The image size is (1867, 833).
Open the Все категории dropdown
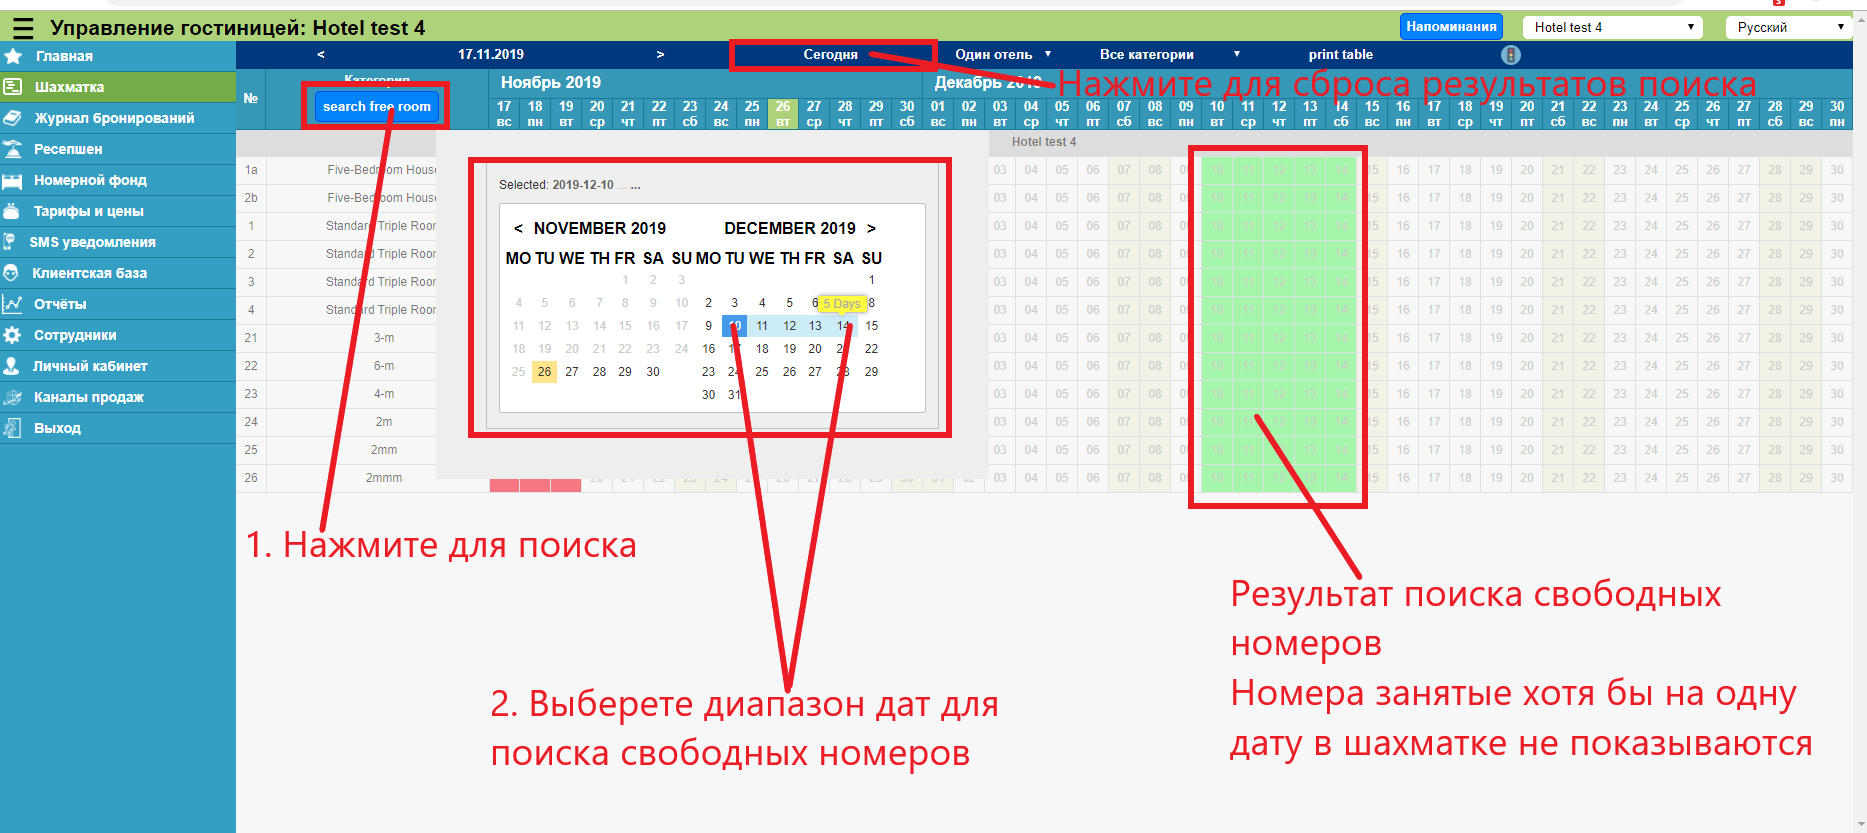[x=1169, y=54]
